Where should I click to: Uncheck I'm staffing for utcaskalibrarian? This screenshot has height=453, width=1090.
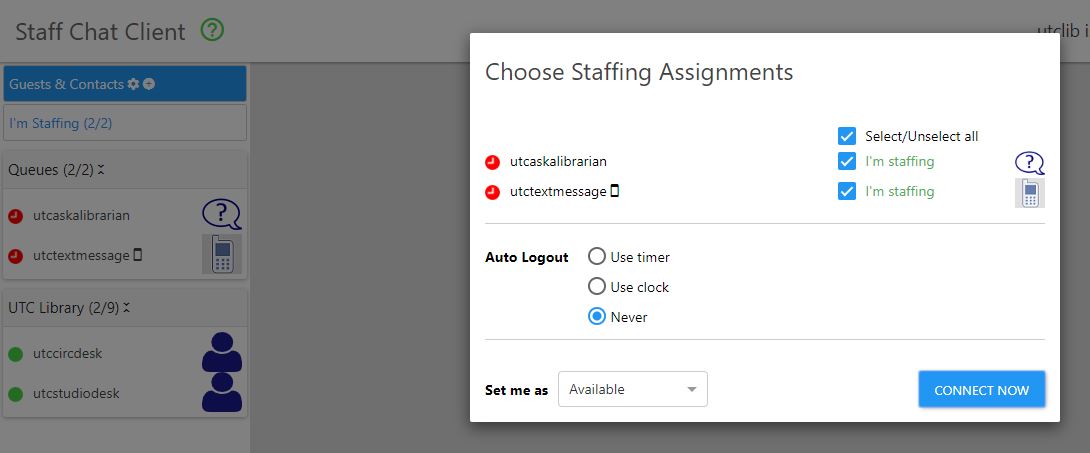pyautogui.click(x=847, y=161)
